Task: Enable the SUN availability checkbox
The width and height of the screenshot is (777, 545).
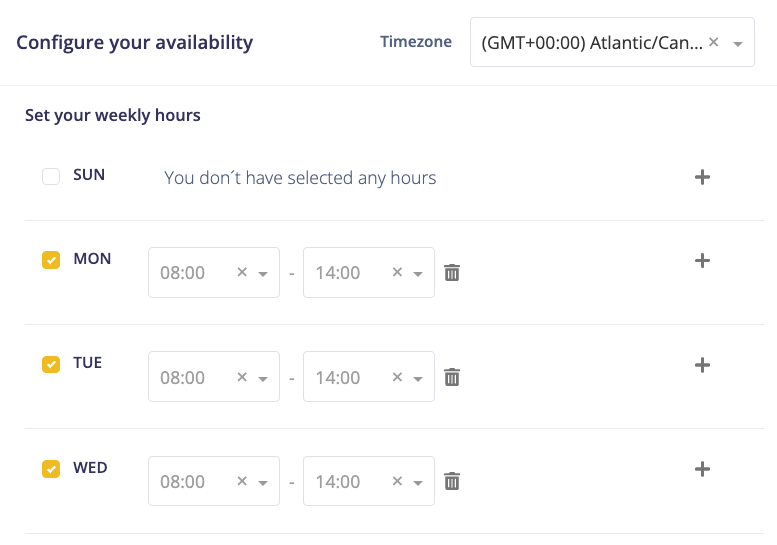Action: [51, 177]
